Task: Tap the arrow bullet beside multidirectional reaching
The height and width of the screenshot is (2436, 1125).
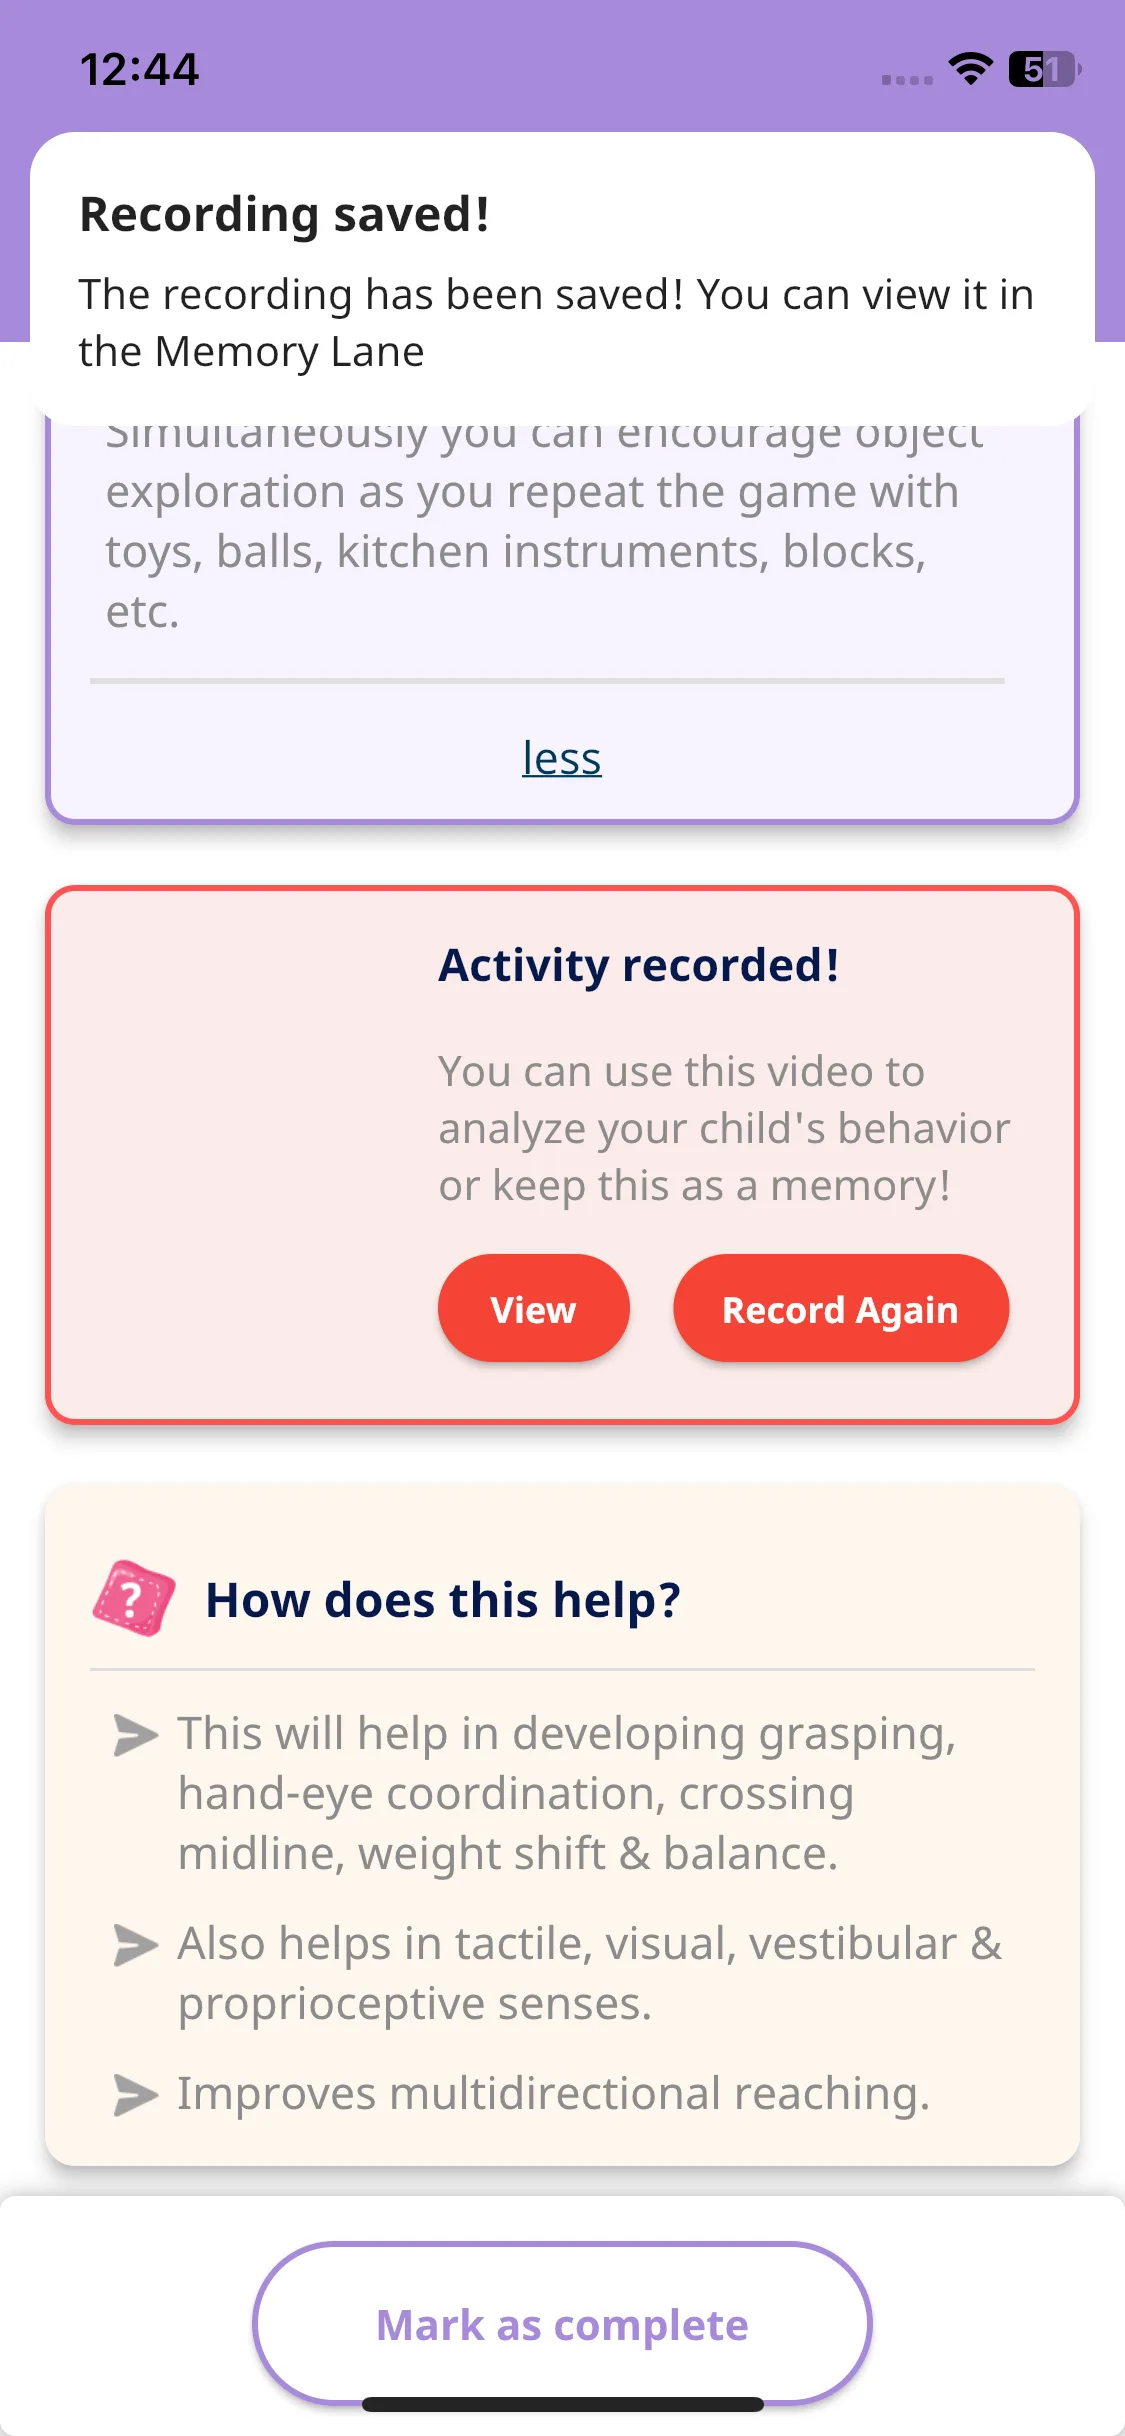Action: (136, 2095)
